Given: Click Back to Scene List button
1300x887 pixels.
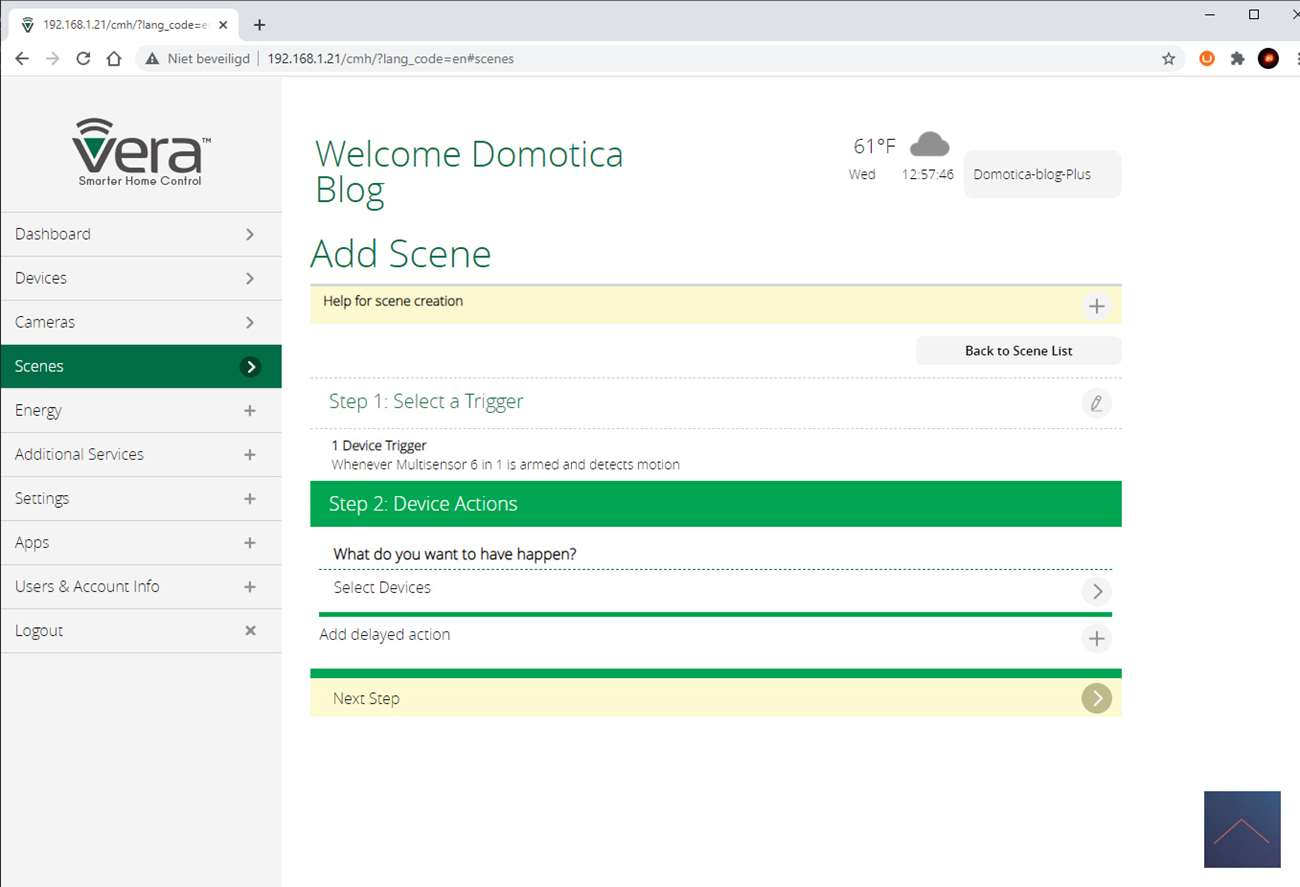Looking at the screenshot, I should click(x=1018, y=351).
